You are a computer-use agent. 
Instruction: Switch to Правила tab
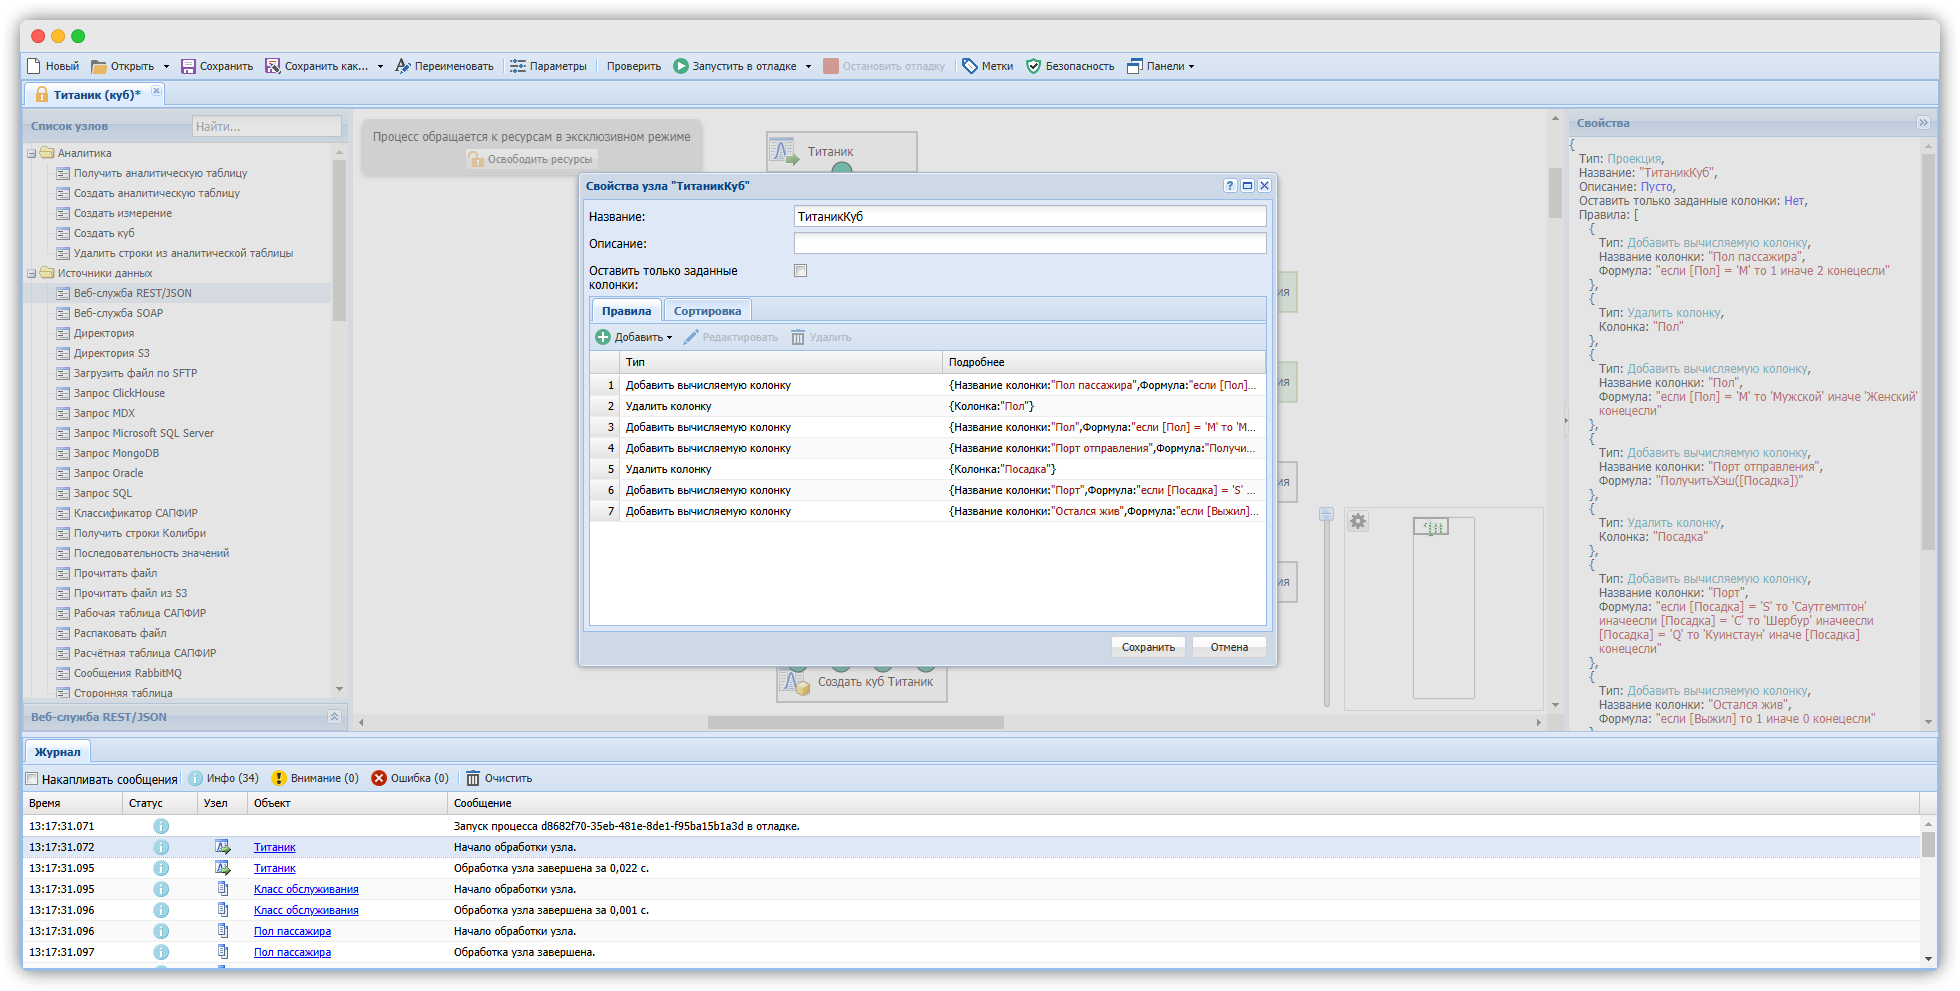coord(626,311)
